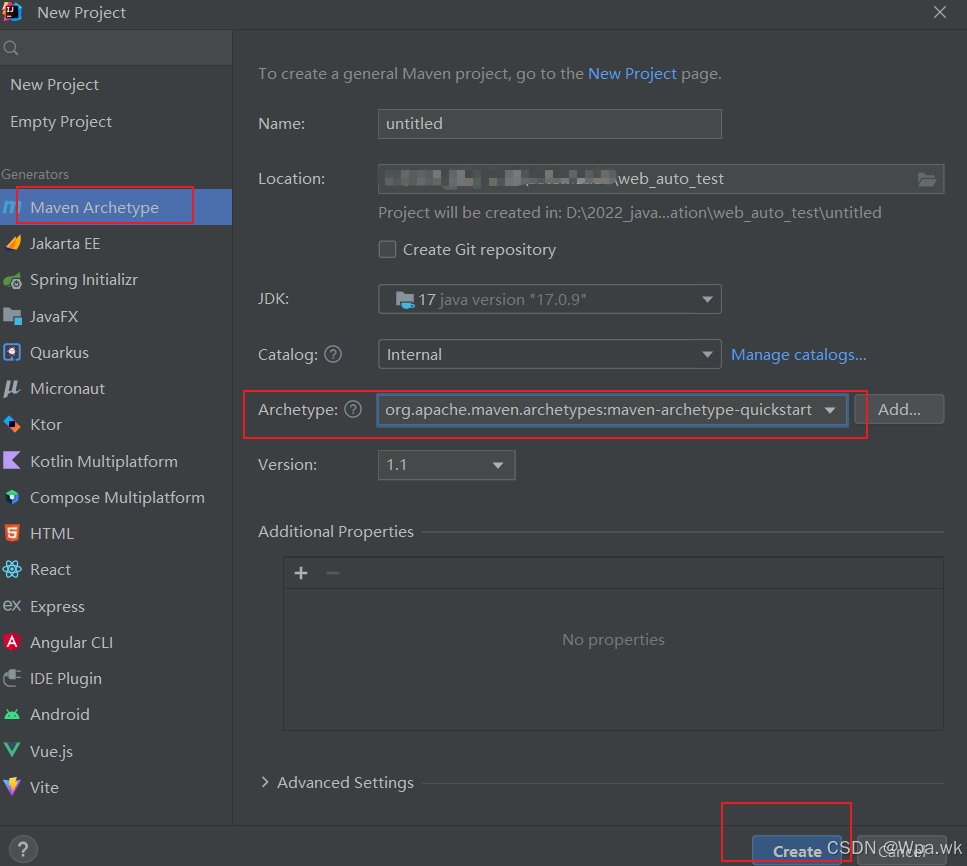
Task: Open Manage catalogs link
Action: click(799, 355)
